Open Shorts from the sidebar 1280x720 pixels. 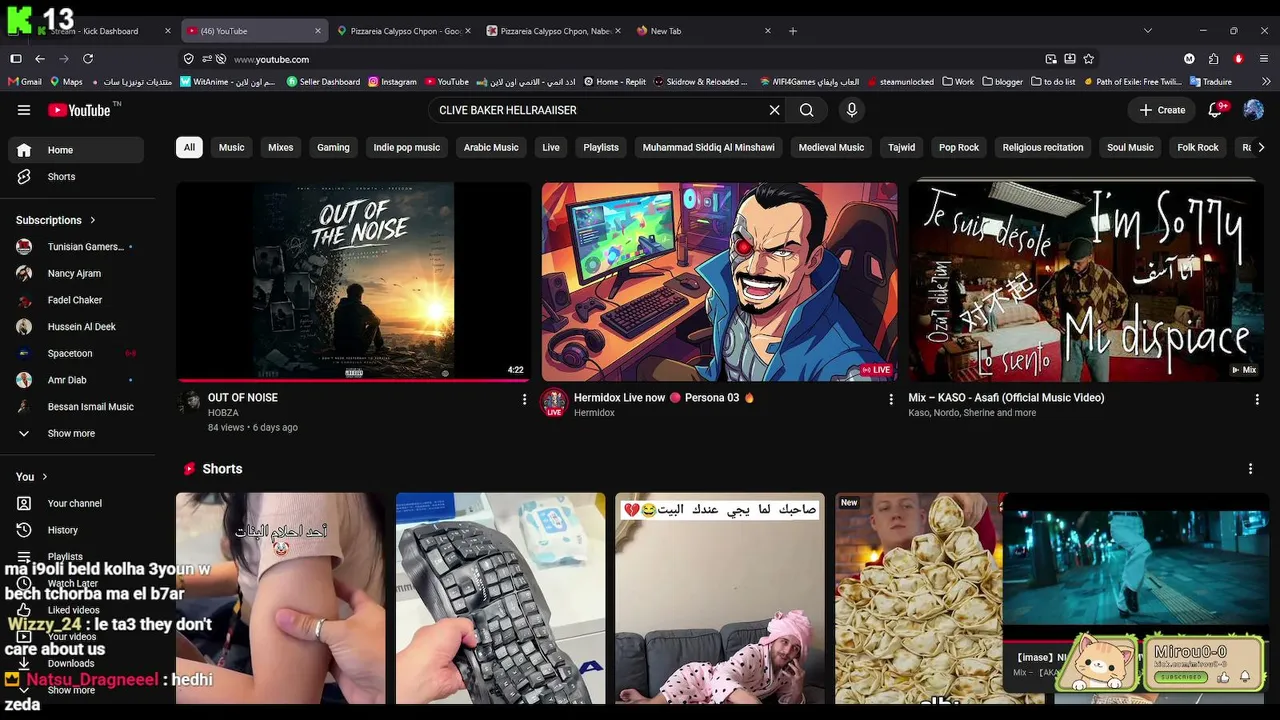click(x=76, y=177)
